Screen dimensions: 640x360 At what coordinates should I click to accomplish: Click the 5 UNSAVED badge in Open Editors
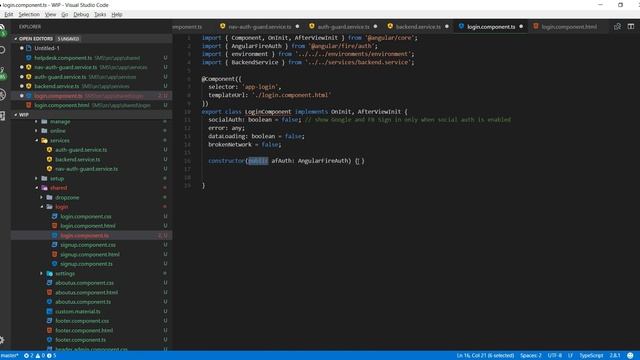click(68, 39)
